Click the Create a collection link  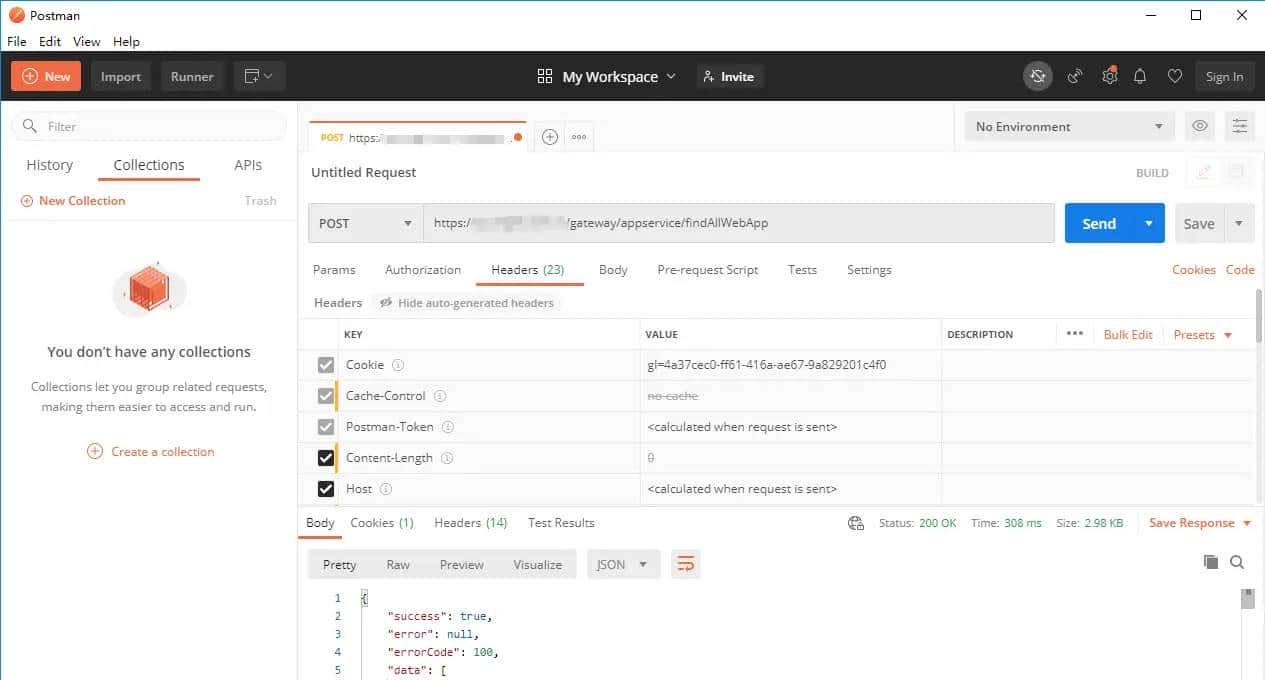click(162, 451)
